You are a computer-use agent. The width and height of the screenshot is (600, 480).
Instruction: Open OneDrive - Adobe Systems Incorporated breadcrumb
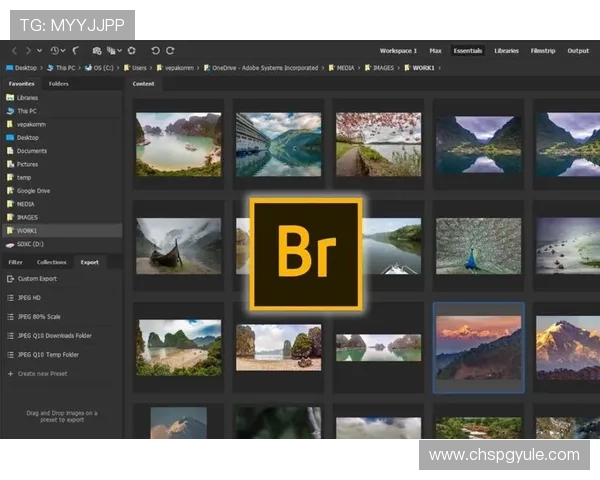click(261, 68)
